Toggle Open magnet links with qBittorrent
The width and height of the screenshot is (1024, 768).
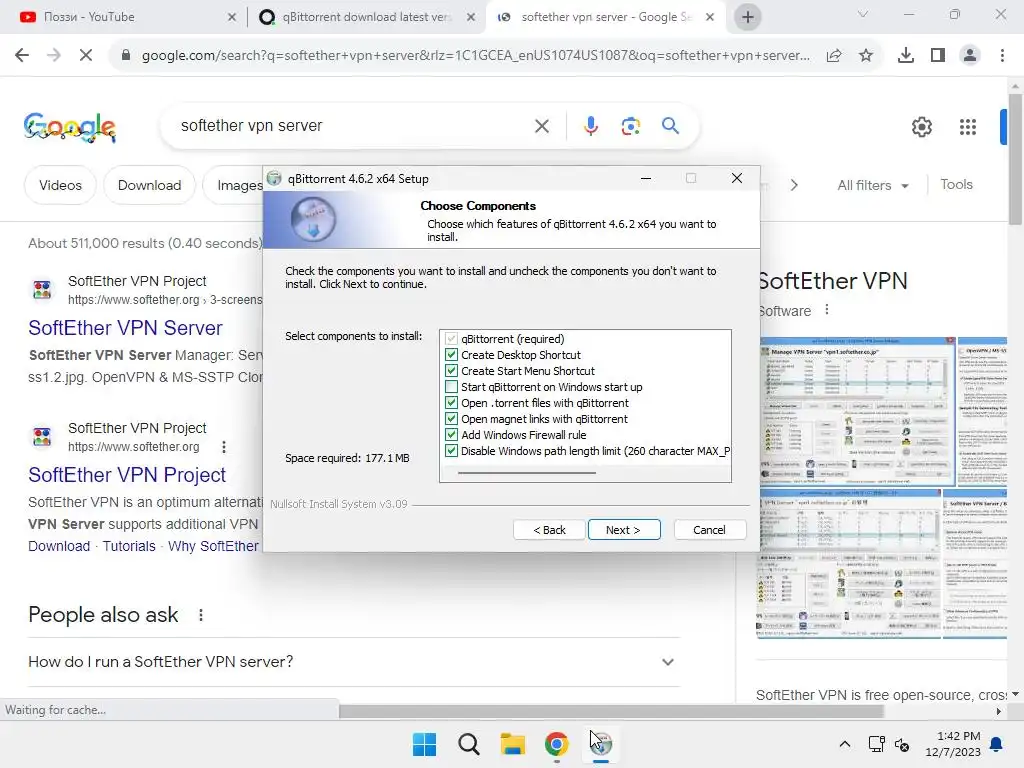(x=451, y=419)
